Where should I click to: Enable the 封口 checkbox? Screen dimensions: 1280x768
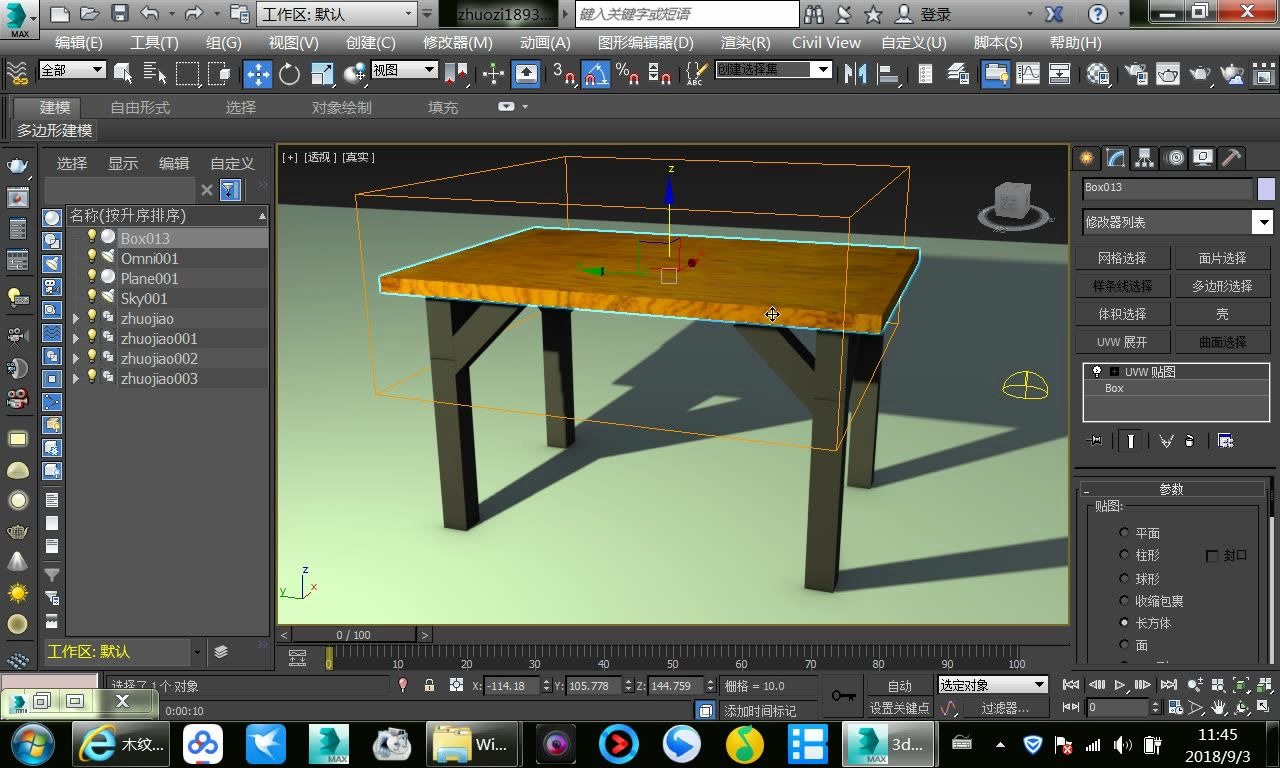coord(1212,556)
